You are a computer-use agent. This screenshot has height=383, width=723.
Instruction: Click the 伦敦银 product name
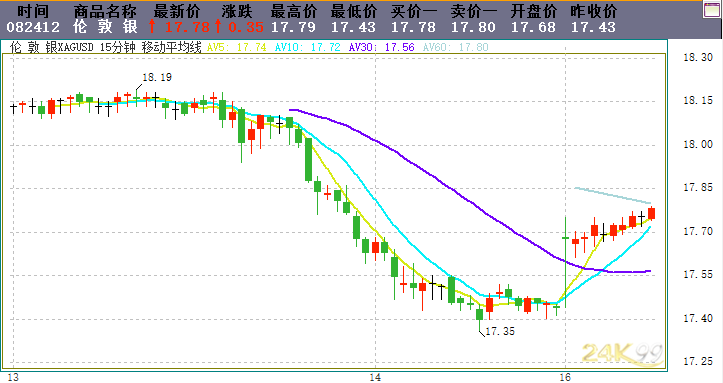105,27
